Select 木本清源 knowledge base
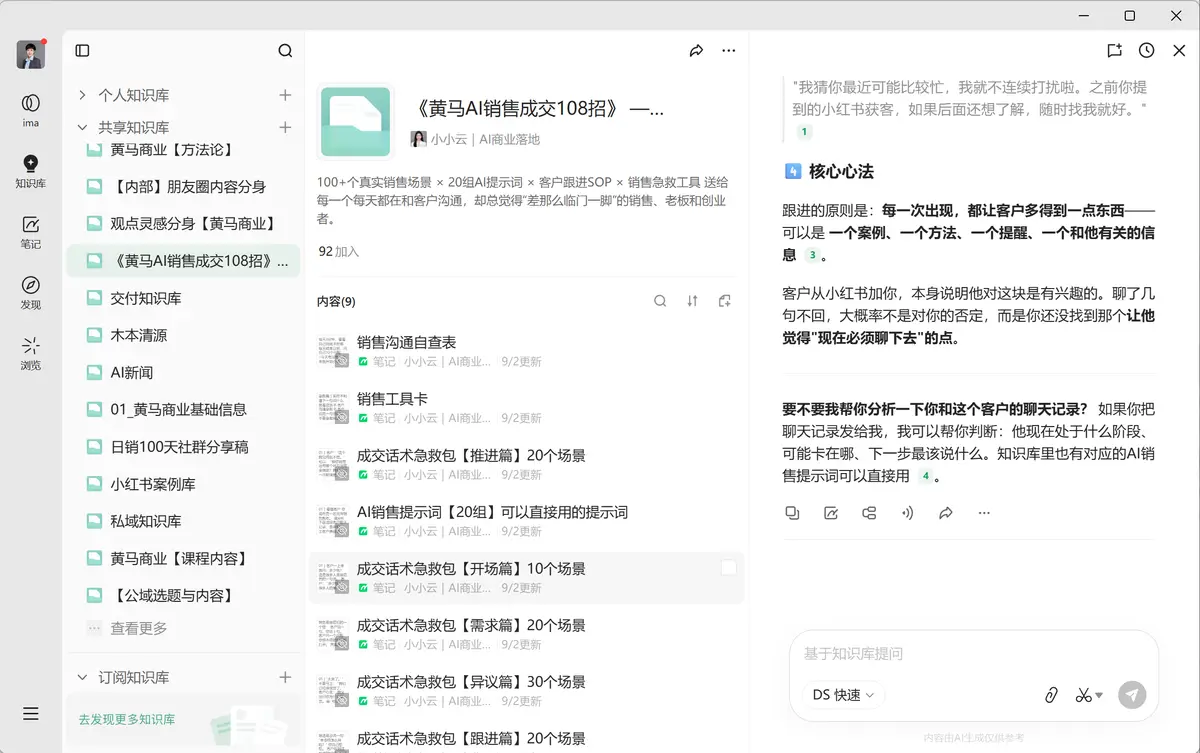1200x753 pixels. 183,335
